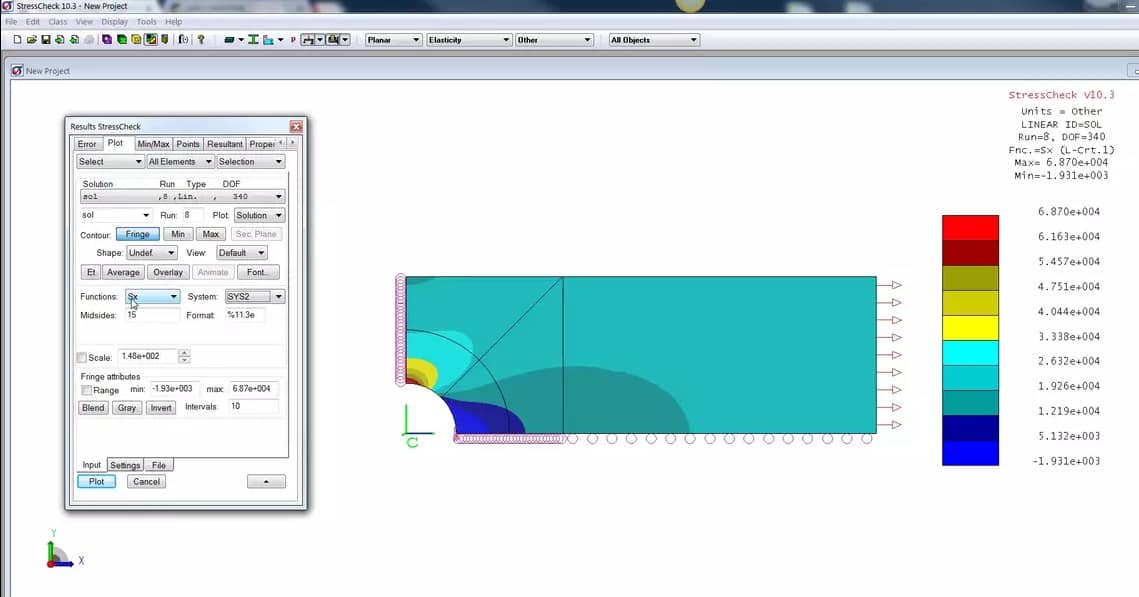Click the New file toolbar icon

(17, 40)
